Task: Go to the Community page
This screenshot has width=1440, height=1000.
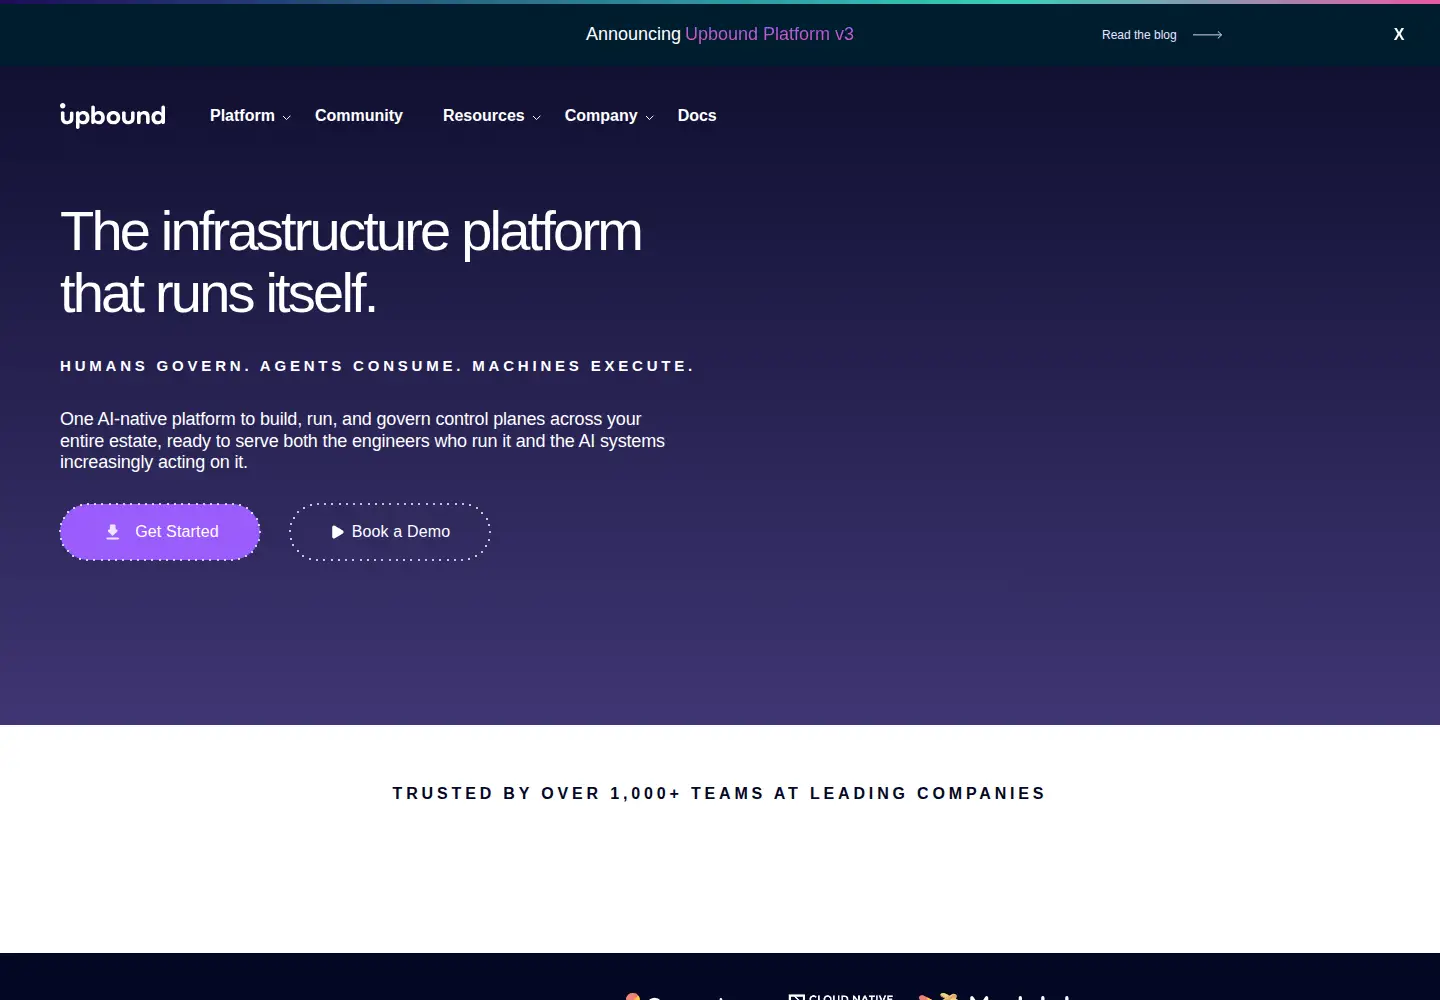Action: point(359,116)
